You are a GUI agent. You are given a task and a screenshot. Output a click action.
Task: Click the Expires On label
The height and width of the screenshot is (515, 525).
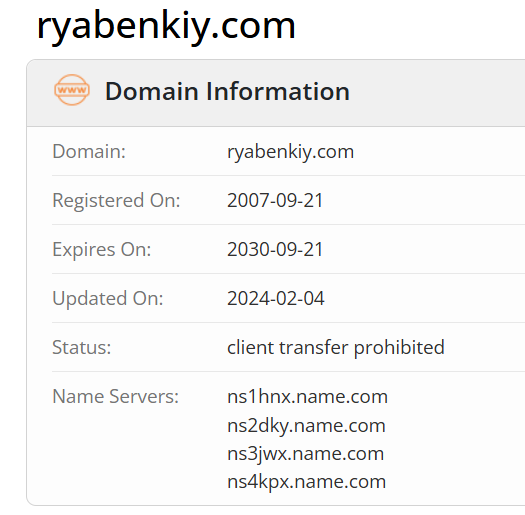(x=102, y=249)
